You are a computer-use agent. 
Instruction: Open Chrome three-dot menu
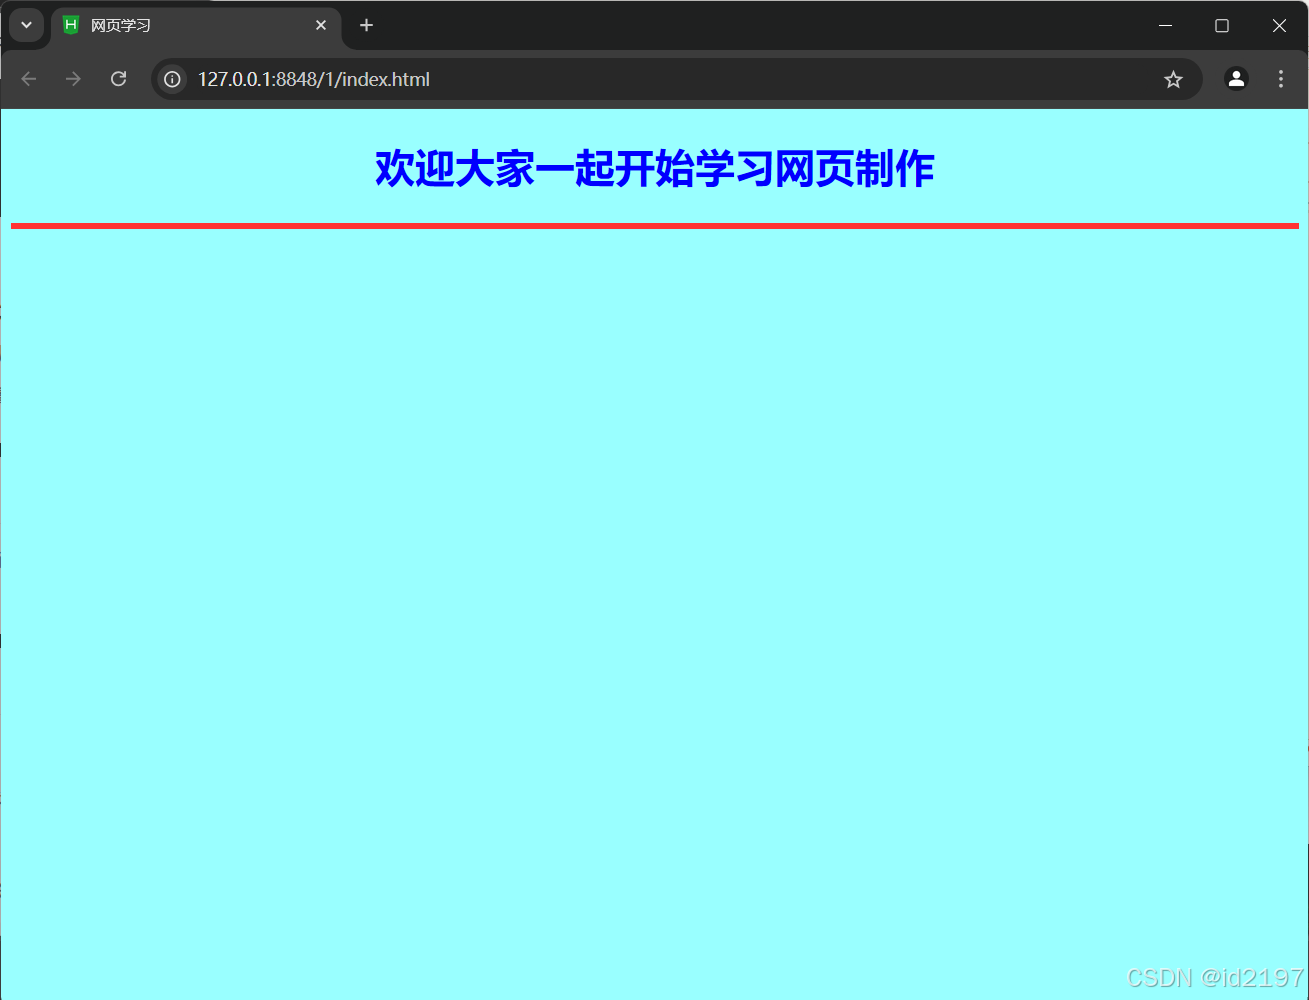pyautogui.click(x=1280, y=79)
